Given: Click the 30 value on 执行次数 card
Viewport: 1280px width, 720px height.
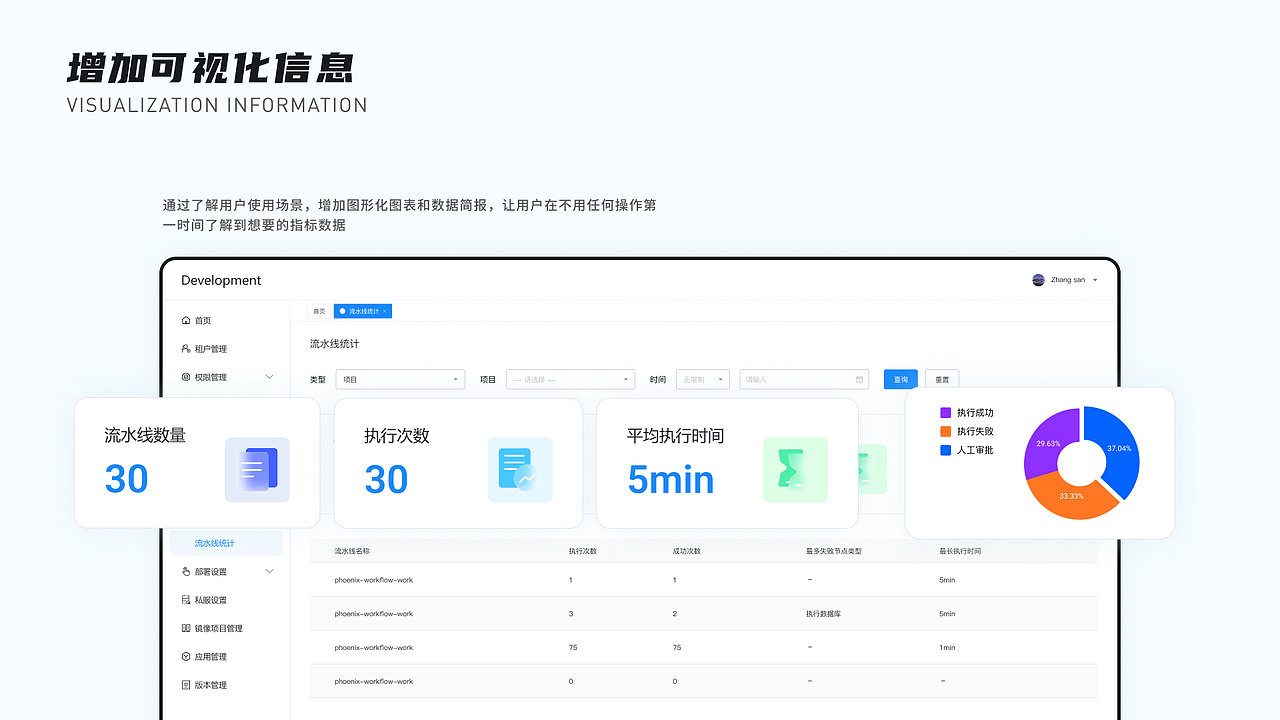Looking at the screenshot, I should pos(386,481).
